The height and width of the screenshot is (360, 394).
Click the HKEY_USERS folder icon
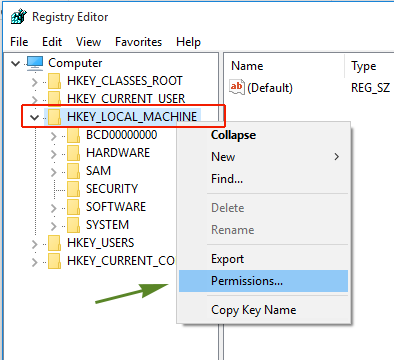(x=54, y=243)
